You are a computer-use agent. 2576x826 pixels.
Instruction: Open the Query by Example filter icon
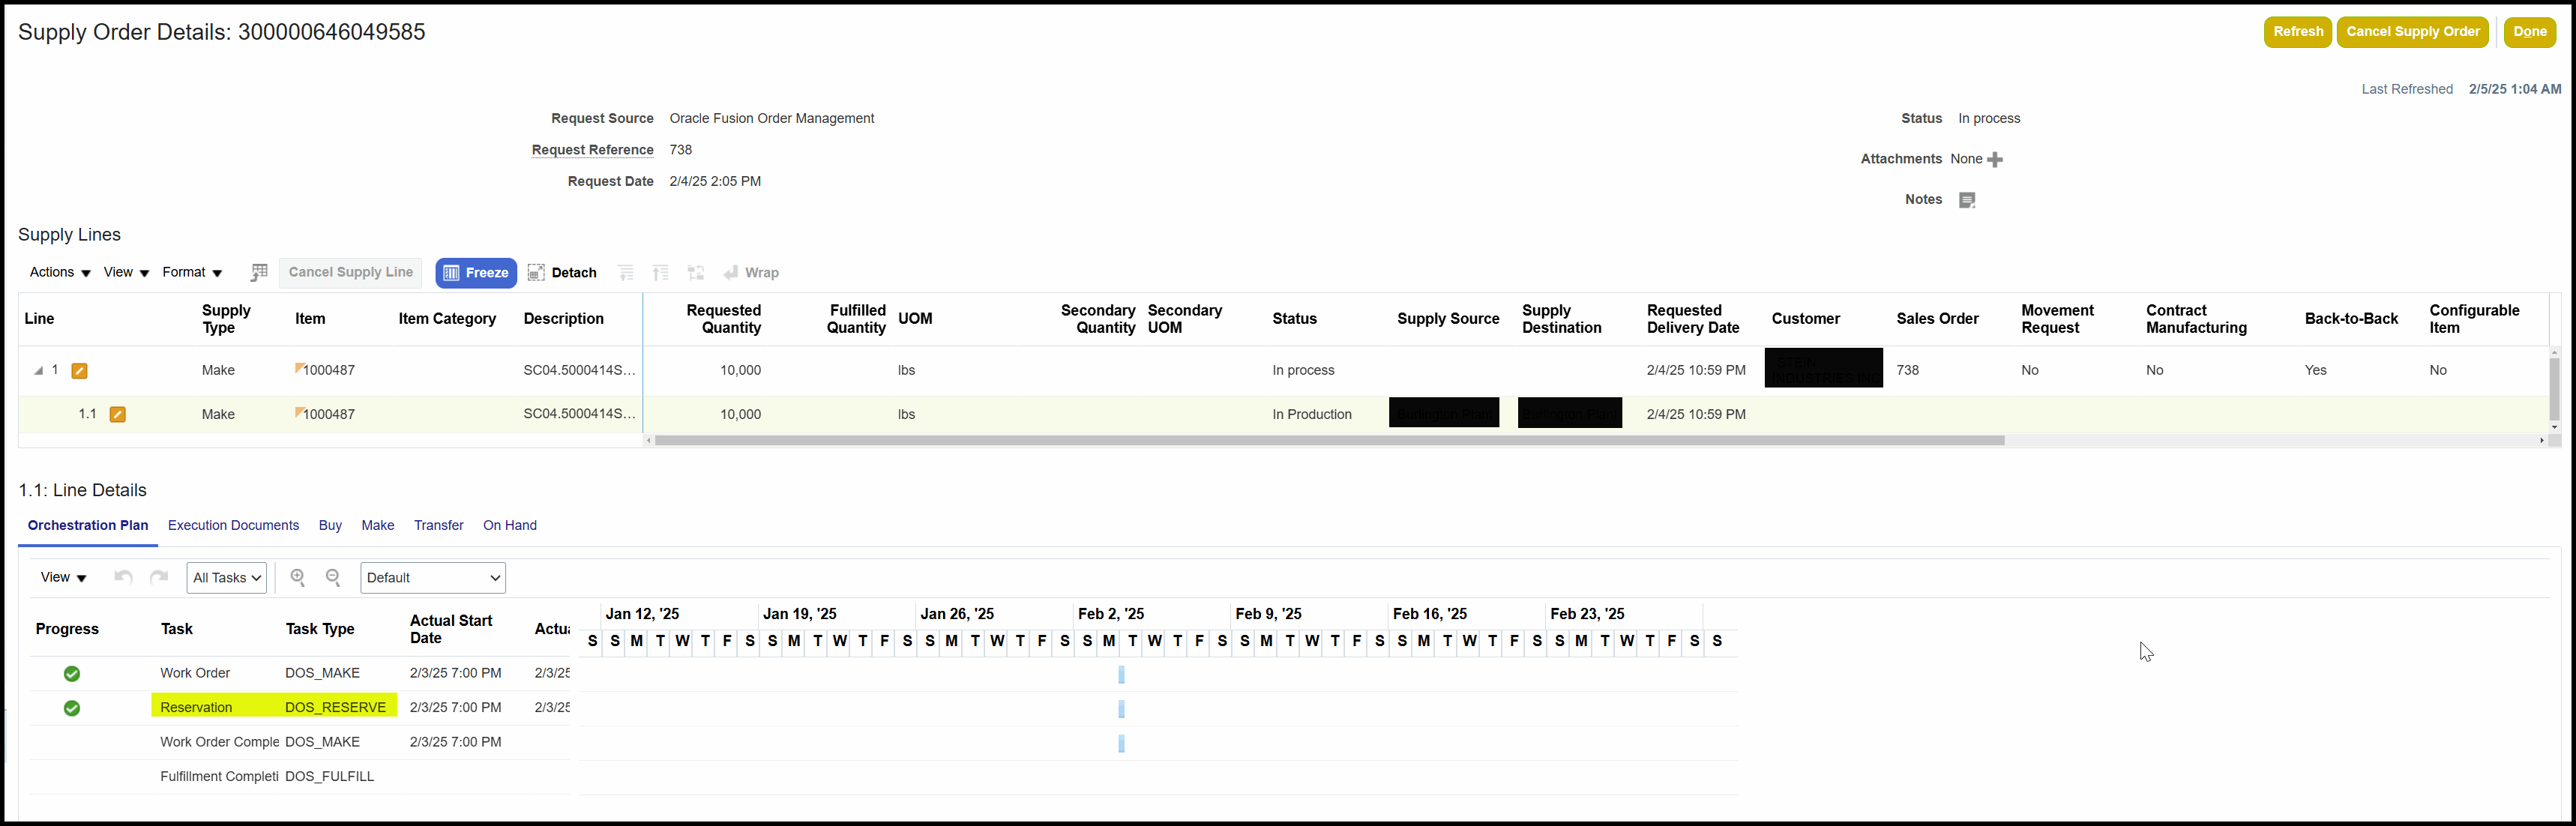259,272
